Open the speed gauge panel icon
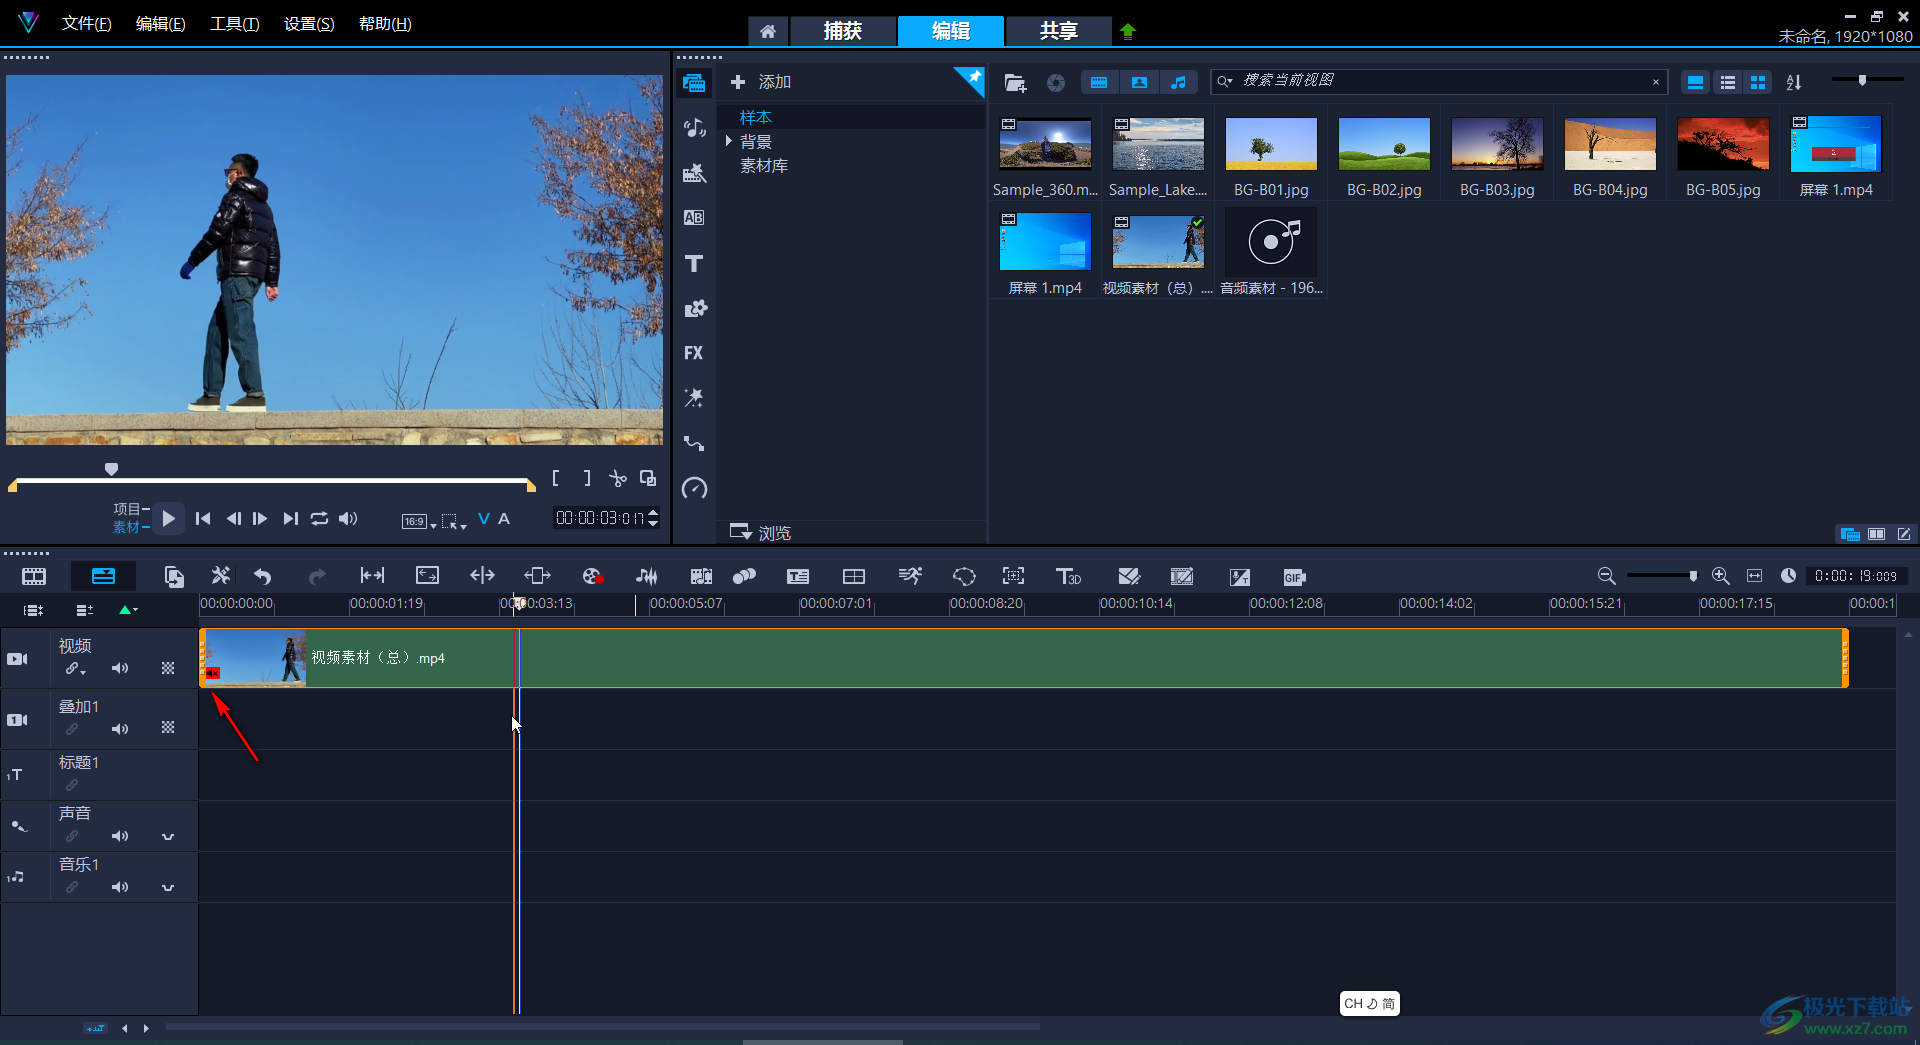The image size is (1920, 1045). coord(694,488)
